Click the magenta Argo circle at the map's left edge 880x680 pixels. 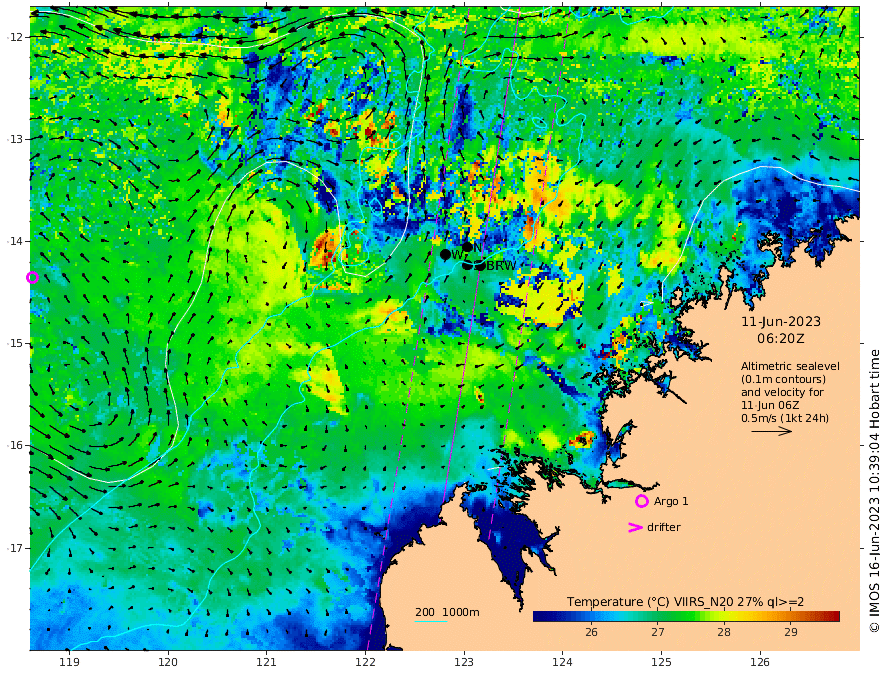pos(33,277)
